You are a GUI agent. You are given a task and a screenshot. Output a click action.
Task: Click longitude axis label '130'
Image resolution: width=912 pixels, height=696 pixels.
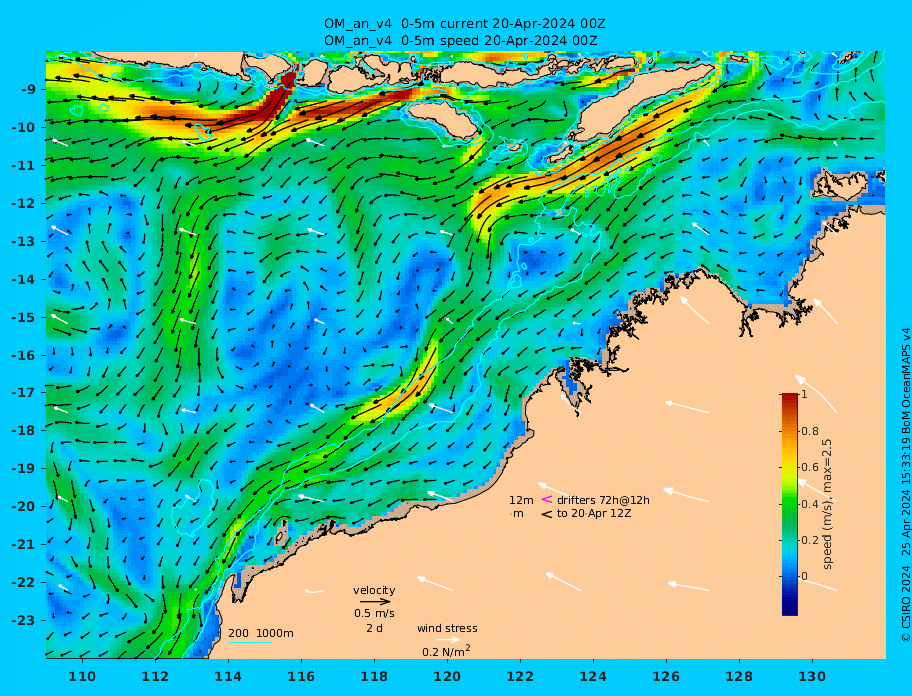click(812, 676)
